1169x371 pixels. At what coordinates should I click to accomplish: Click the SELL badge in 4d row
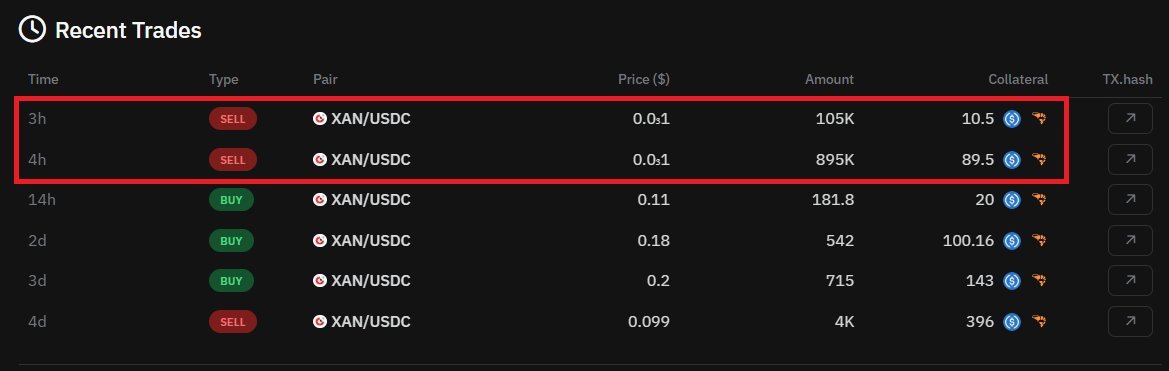pos(233,322)
